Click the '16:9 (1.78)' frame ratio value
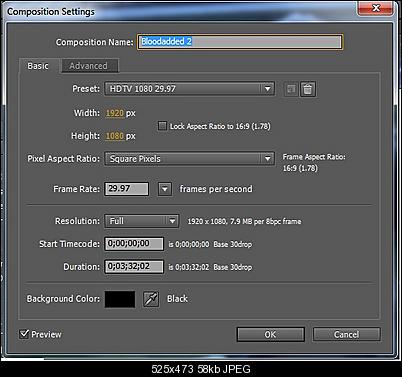The image size is (402, 377). (300, 168)
